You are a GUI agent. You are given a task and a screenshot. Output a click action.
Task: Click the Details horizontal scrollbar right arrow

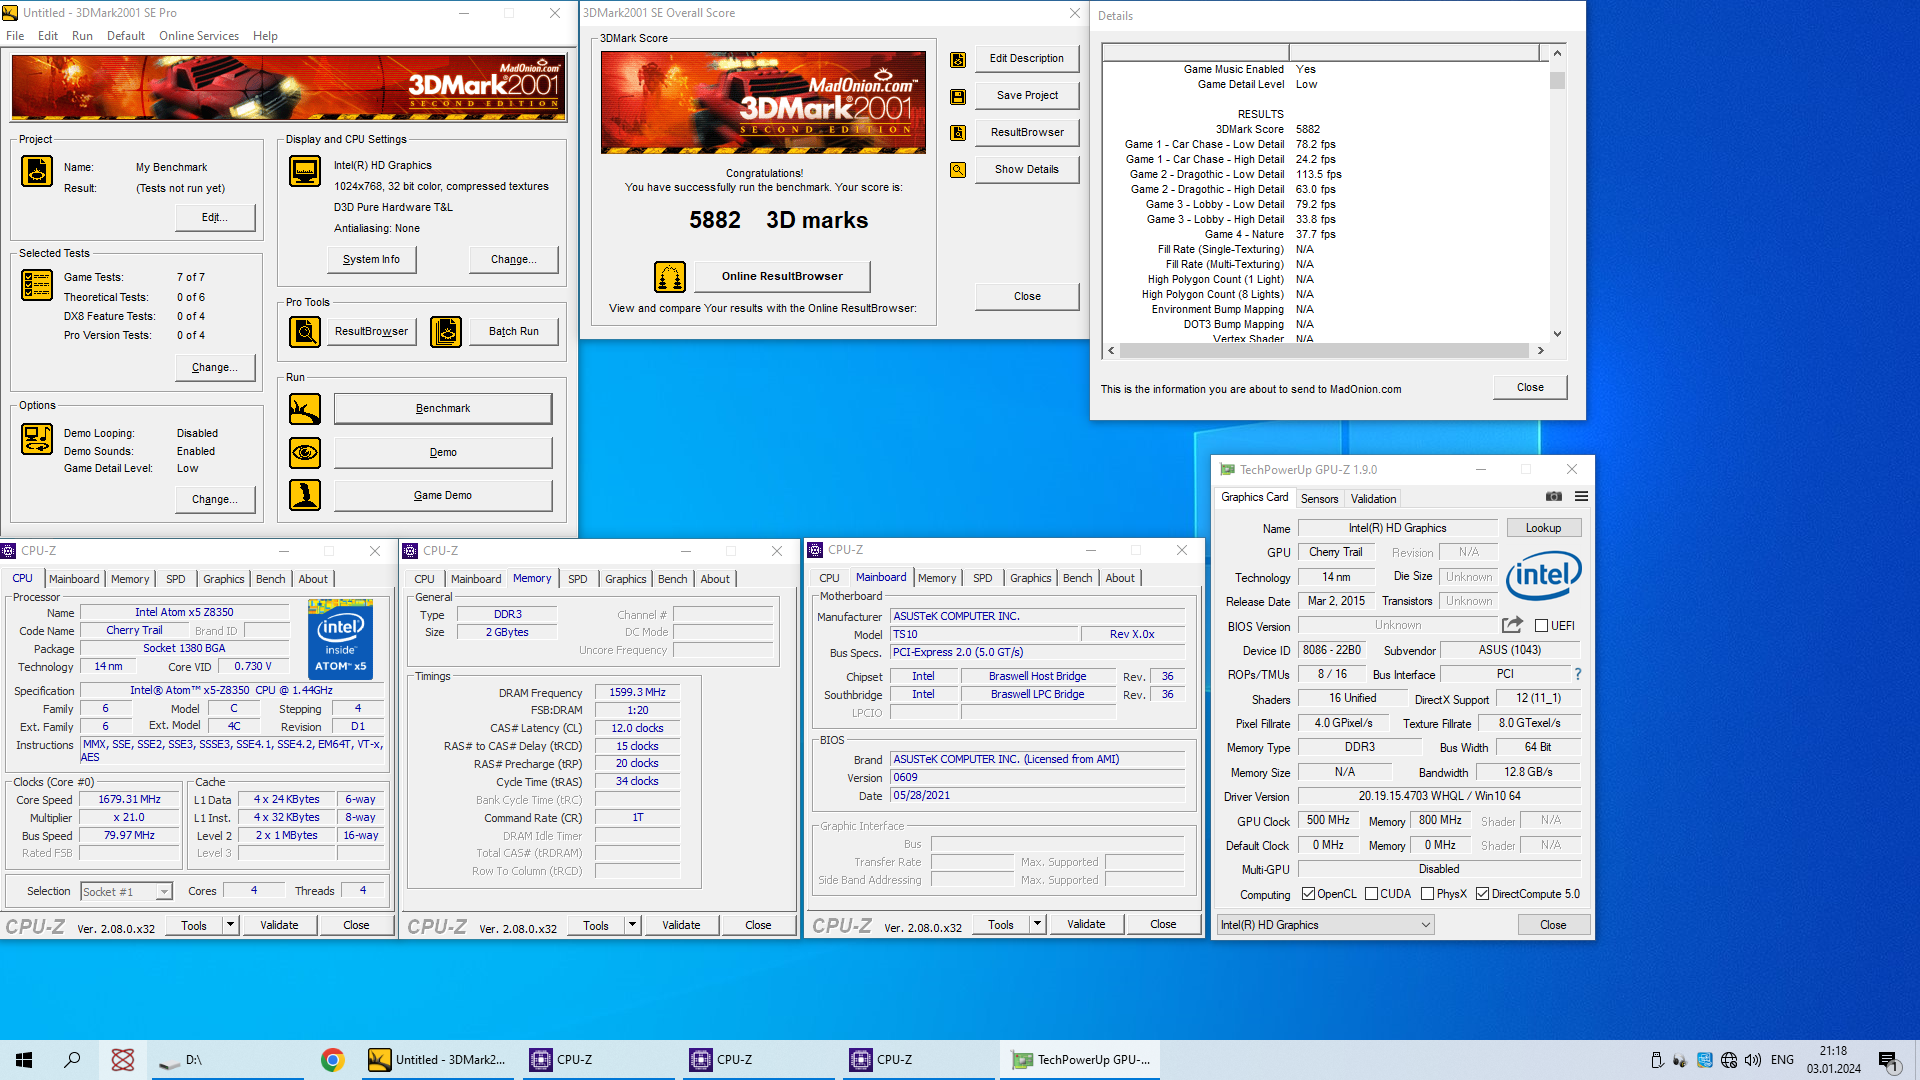tap(1540, 350)
